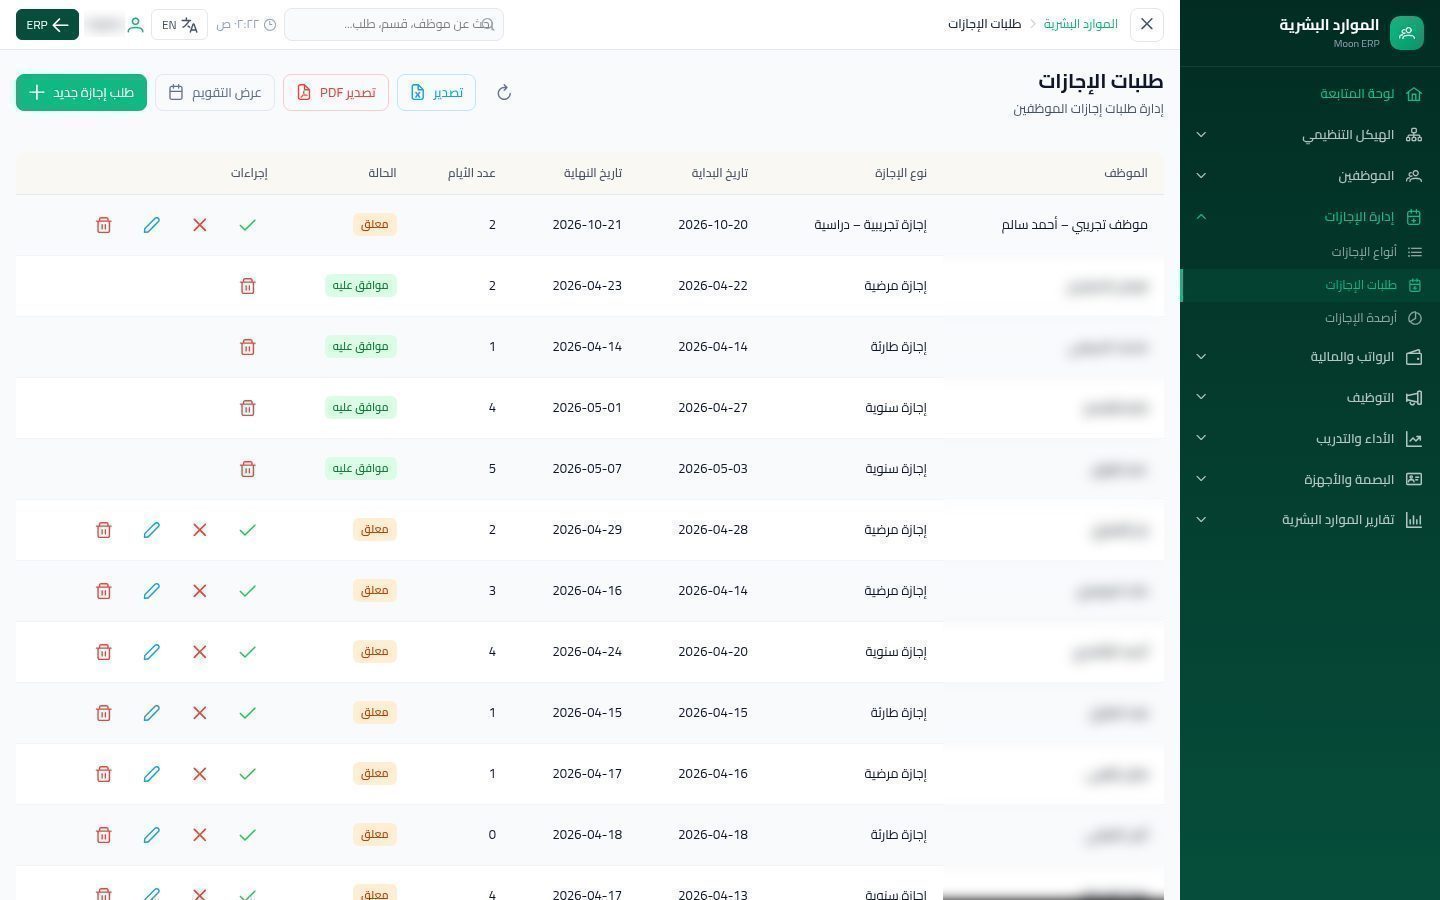Open لوحة المتابعة dashboard

(x=1310, y=94)
